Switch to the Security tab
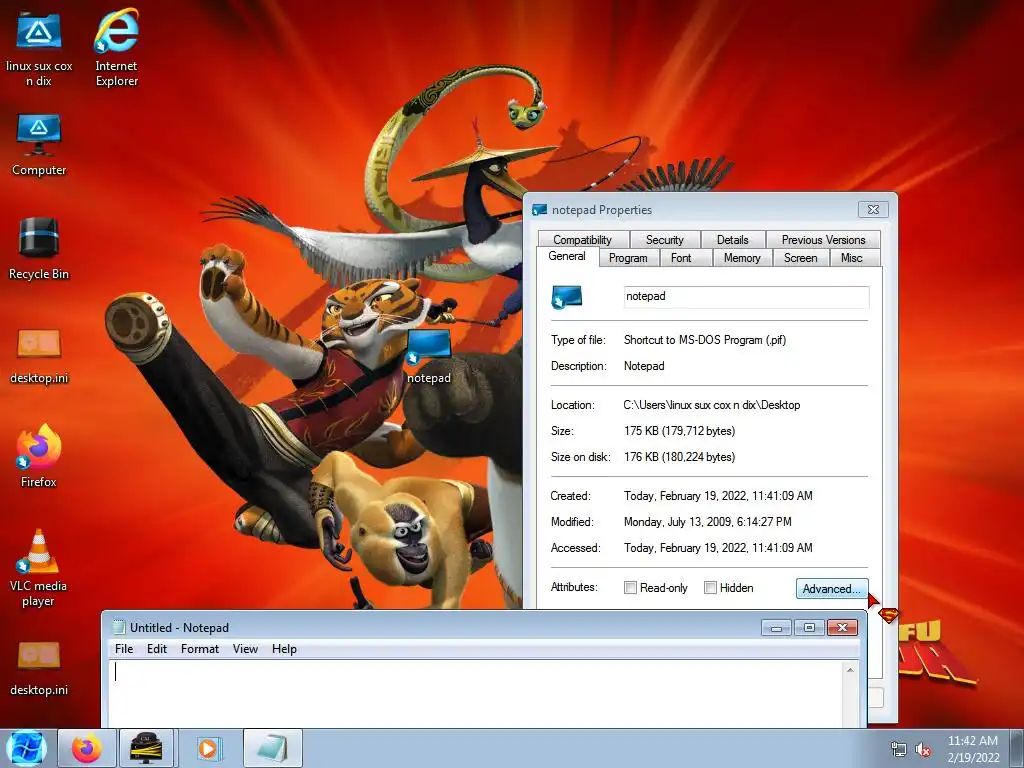 664,240
